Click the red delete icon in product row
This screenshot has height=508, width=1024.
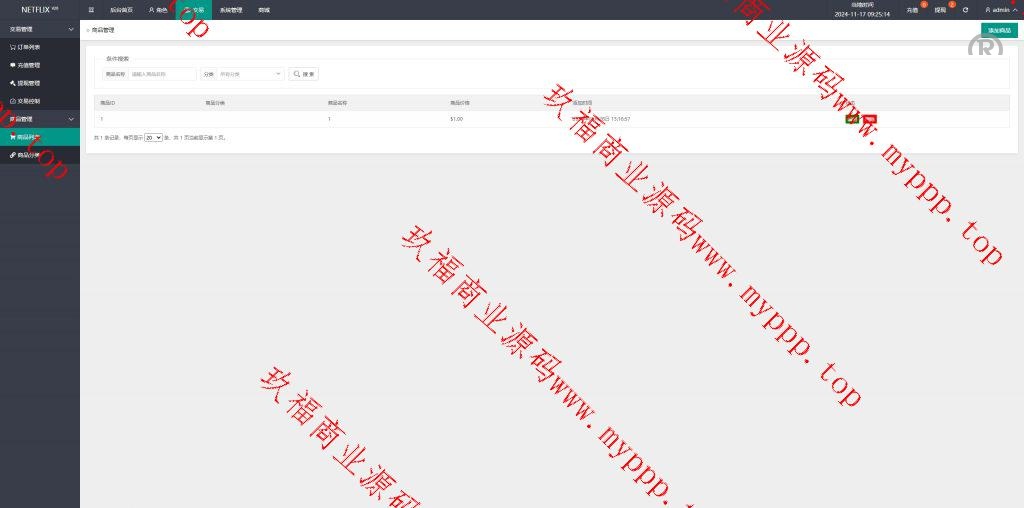(x=870, y=119)
